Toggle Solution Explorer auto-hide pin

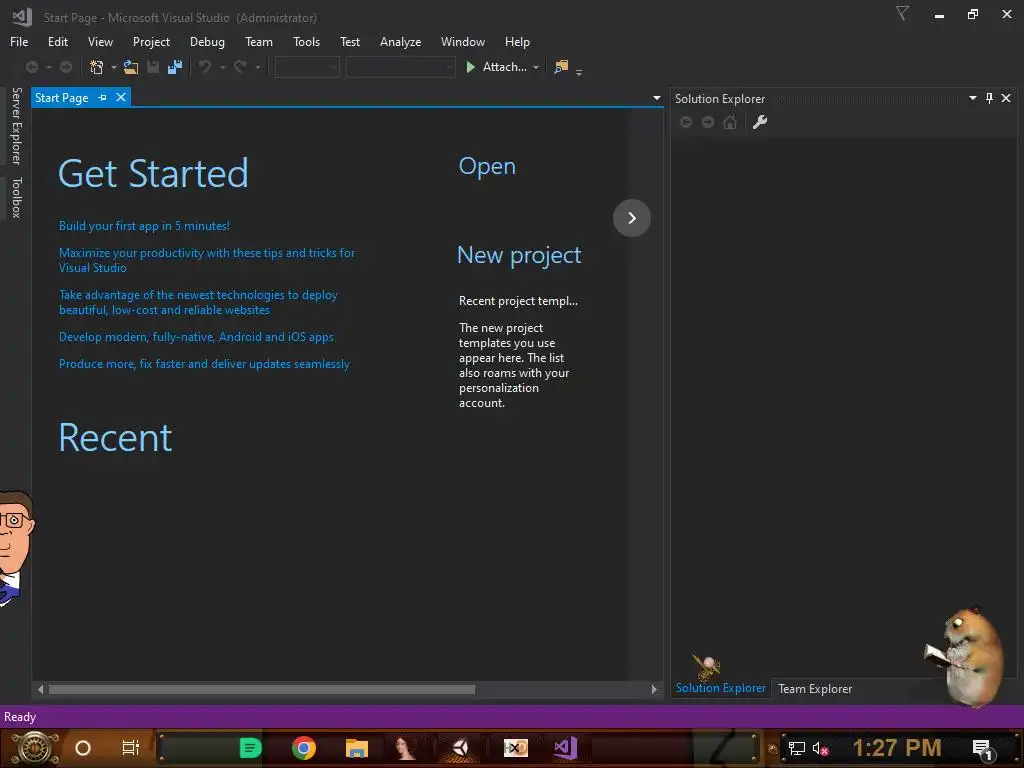[989, 98]
